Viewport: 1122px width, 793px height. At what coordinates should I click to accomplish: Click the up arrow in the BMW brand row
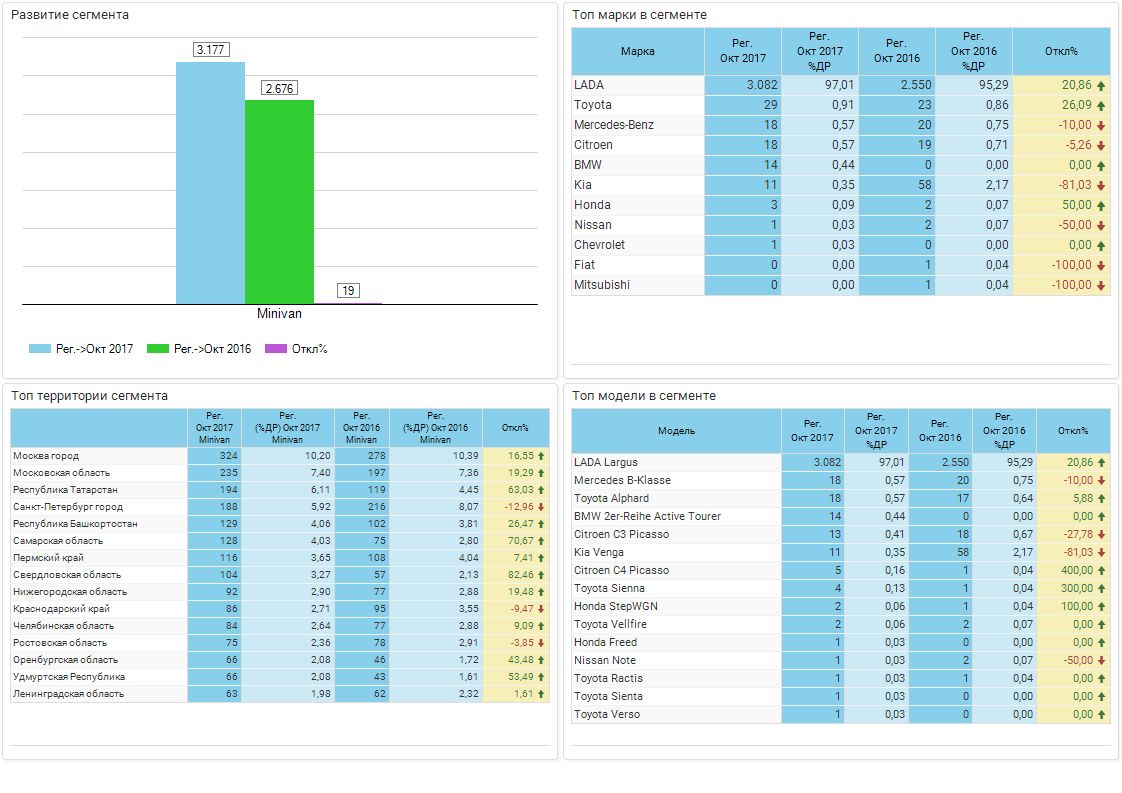pyautogui.click(x=1101, y=166)
